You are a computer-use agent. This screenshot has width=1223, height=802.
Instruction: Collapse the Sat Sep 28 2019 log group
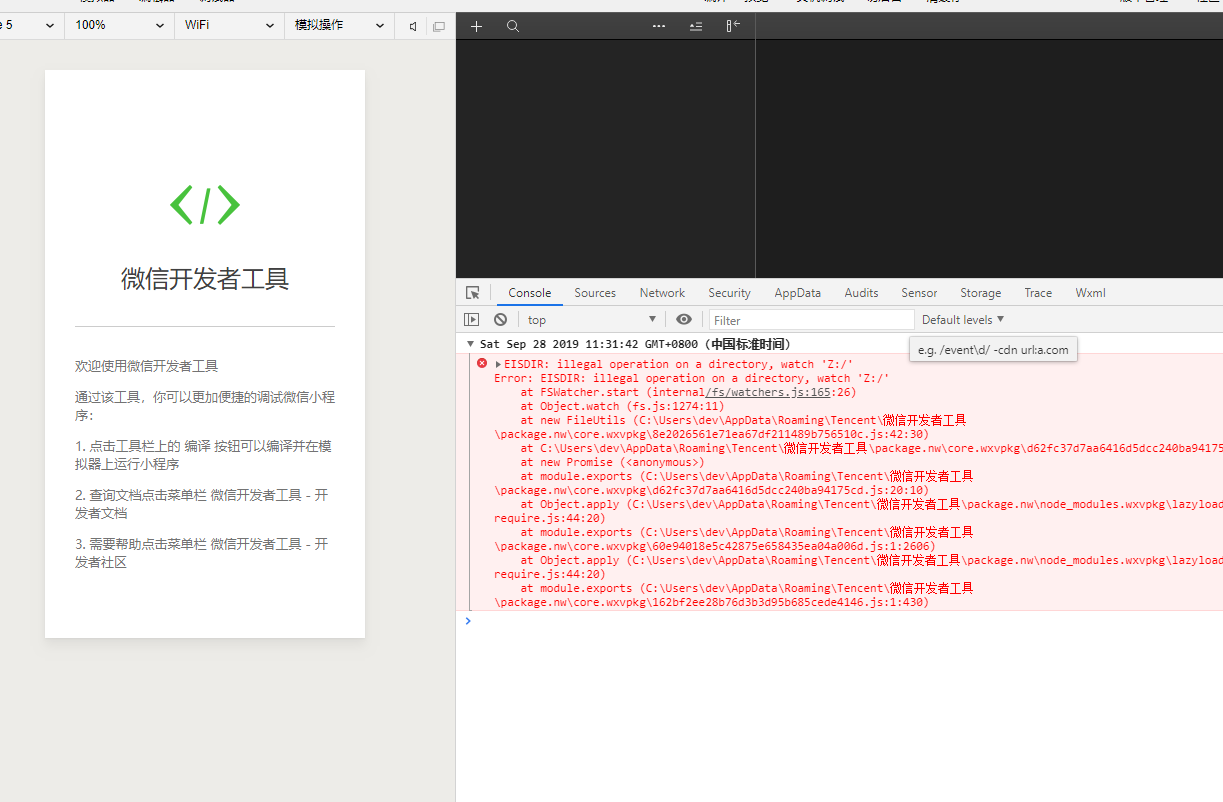pyautogui.click(x=470, y=344)
